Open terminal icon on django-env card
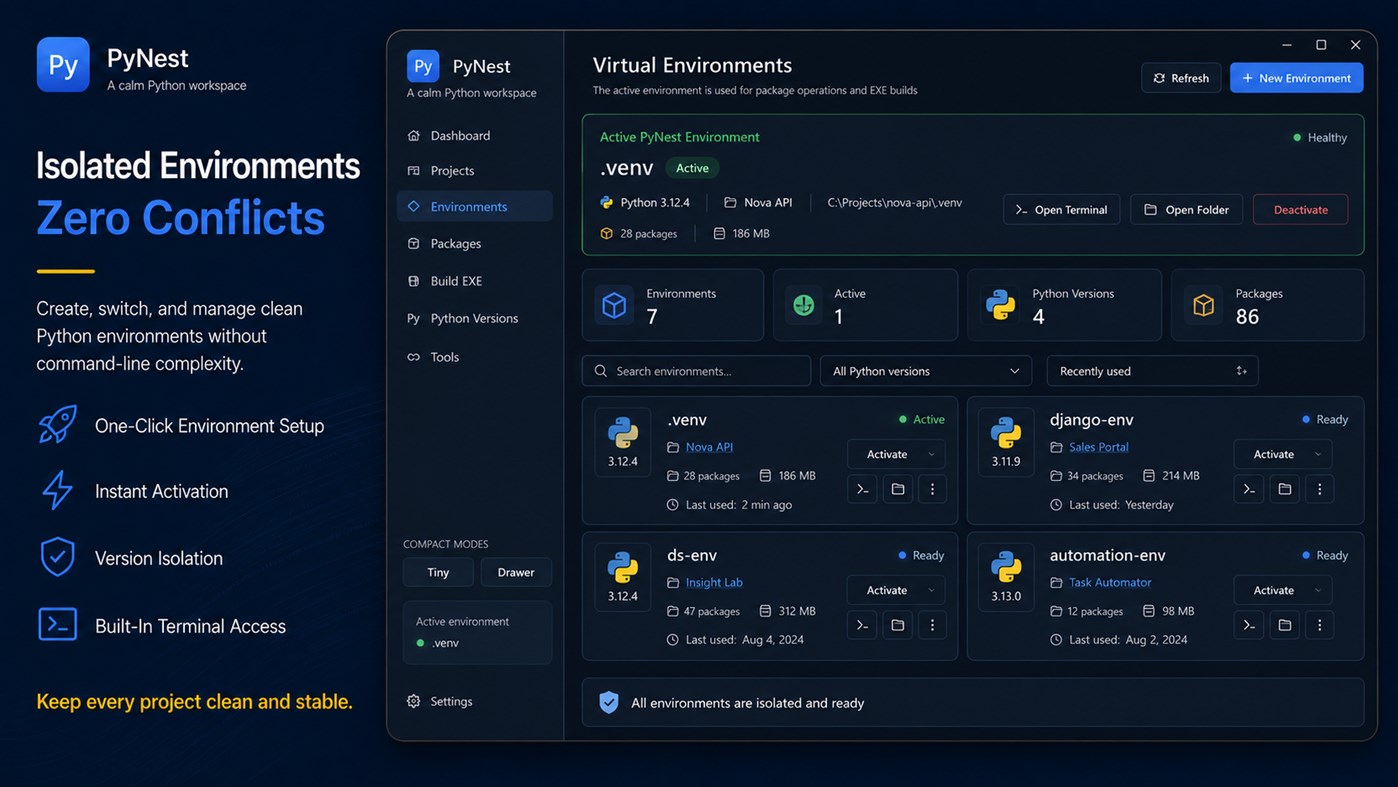 (x=1249, y=489)
